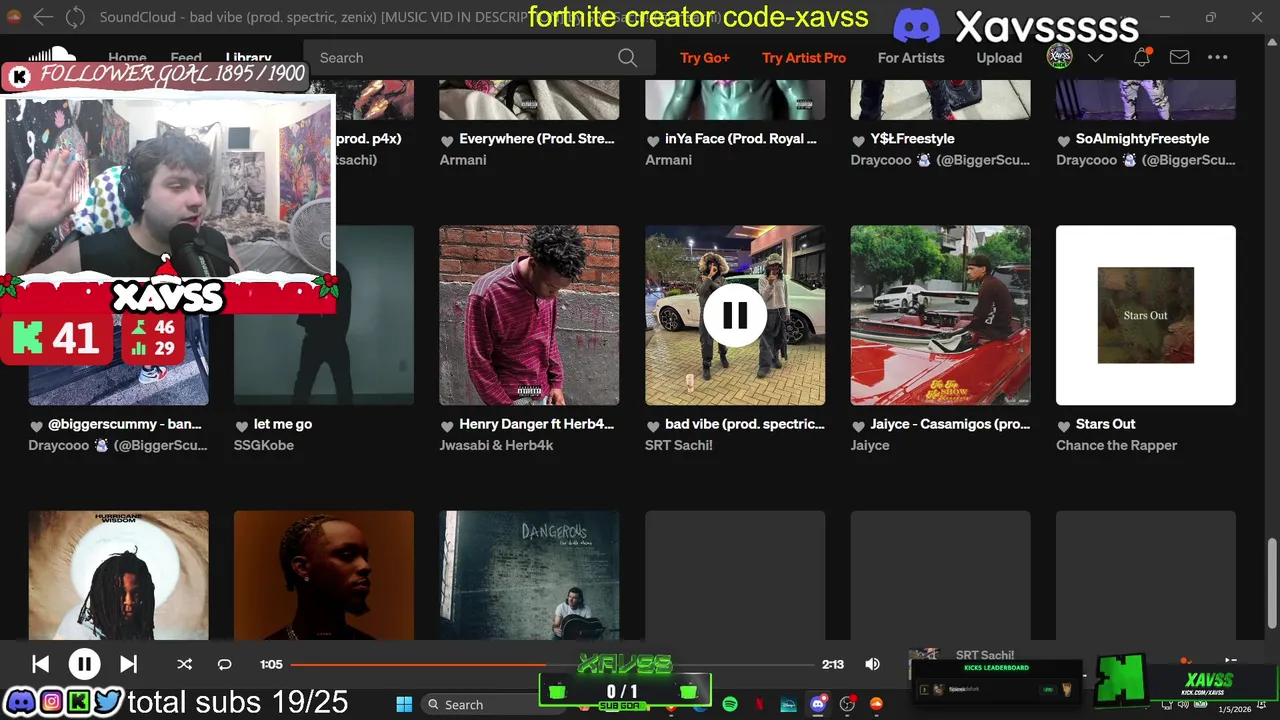Viewport: 1280px width, 720px height.
Task: Click the search magnifier icon
Action: 627,58
